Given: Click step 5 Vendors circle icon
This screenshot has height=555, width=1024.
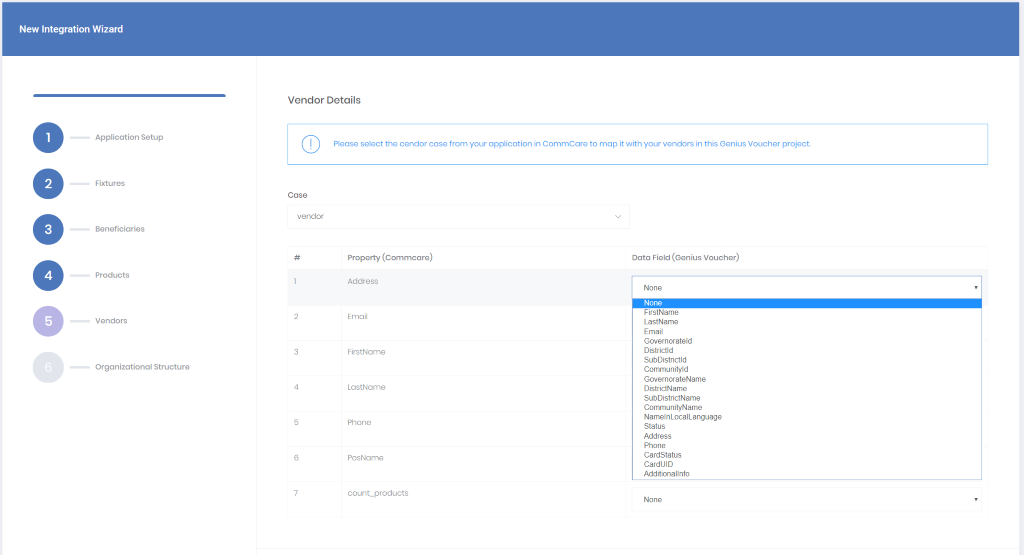Looking at the screenshot, I should (48, 321).
